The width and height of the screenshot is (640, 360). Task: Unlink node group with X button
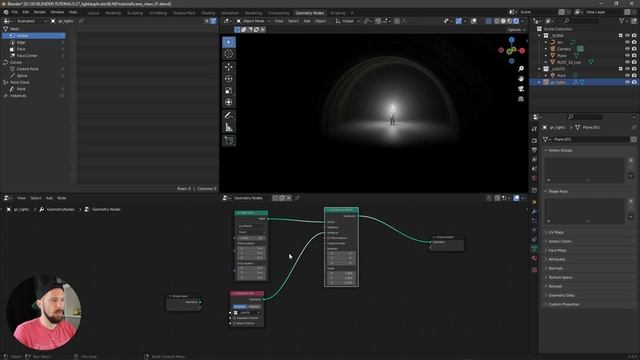[x=289, y=198]
